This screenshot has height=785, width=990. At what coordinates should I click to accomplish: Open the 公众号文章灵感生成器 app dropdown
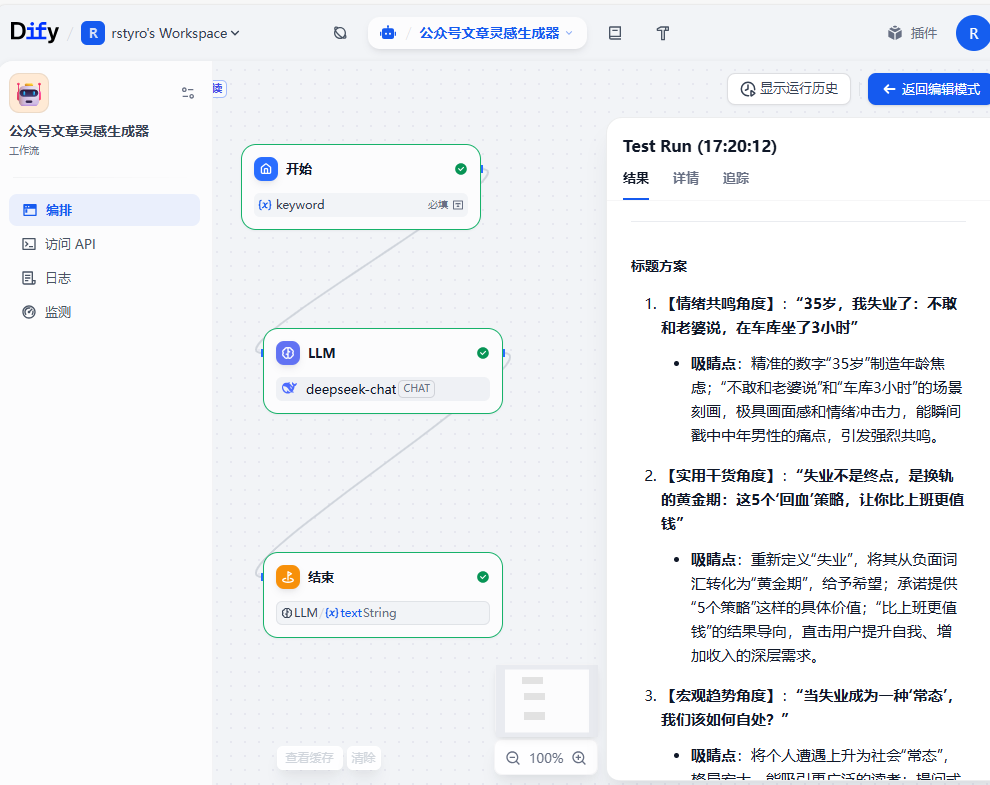pos(489,33)
